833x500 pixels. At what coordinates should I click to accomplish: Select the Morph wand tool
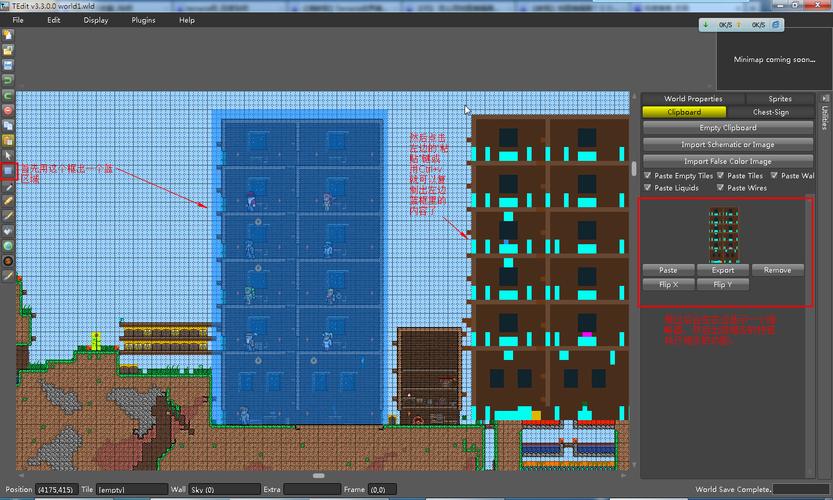coord(8,276)
